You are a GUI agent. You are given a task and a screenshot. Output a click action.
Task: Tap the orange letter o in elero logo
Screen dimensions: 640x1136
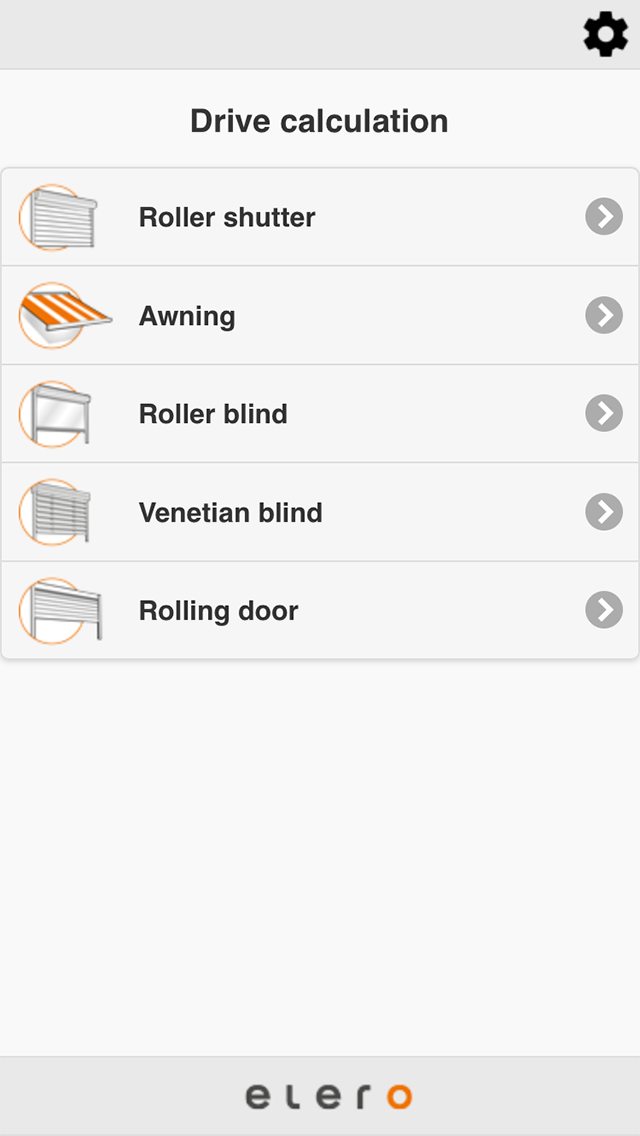(399, 1097)
